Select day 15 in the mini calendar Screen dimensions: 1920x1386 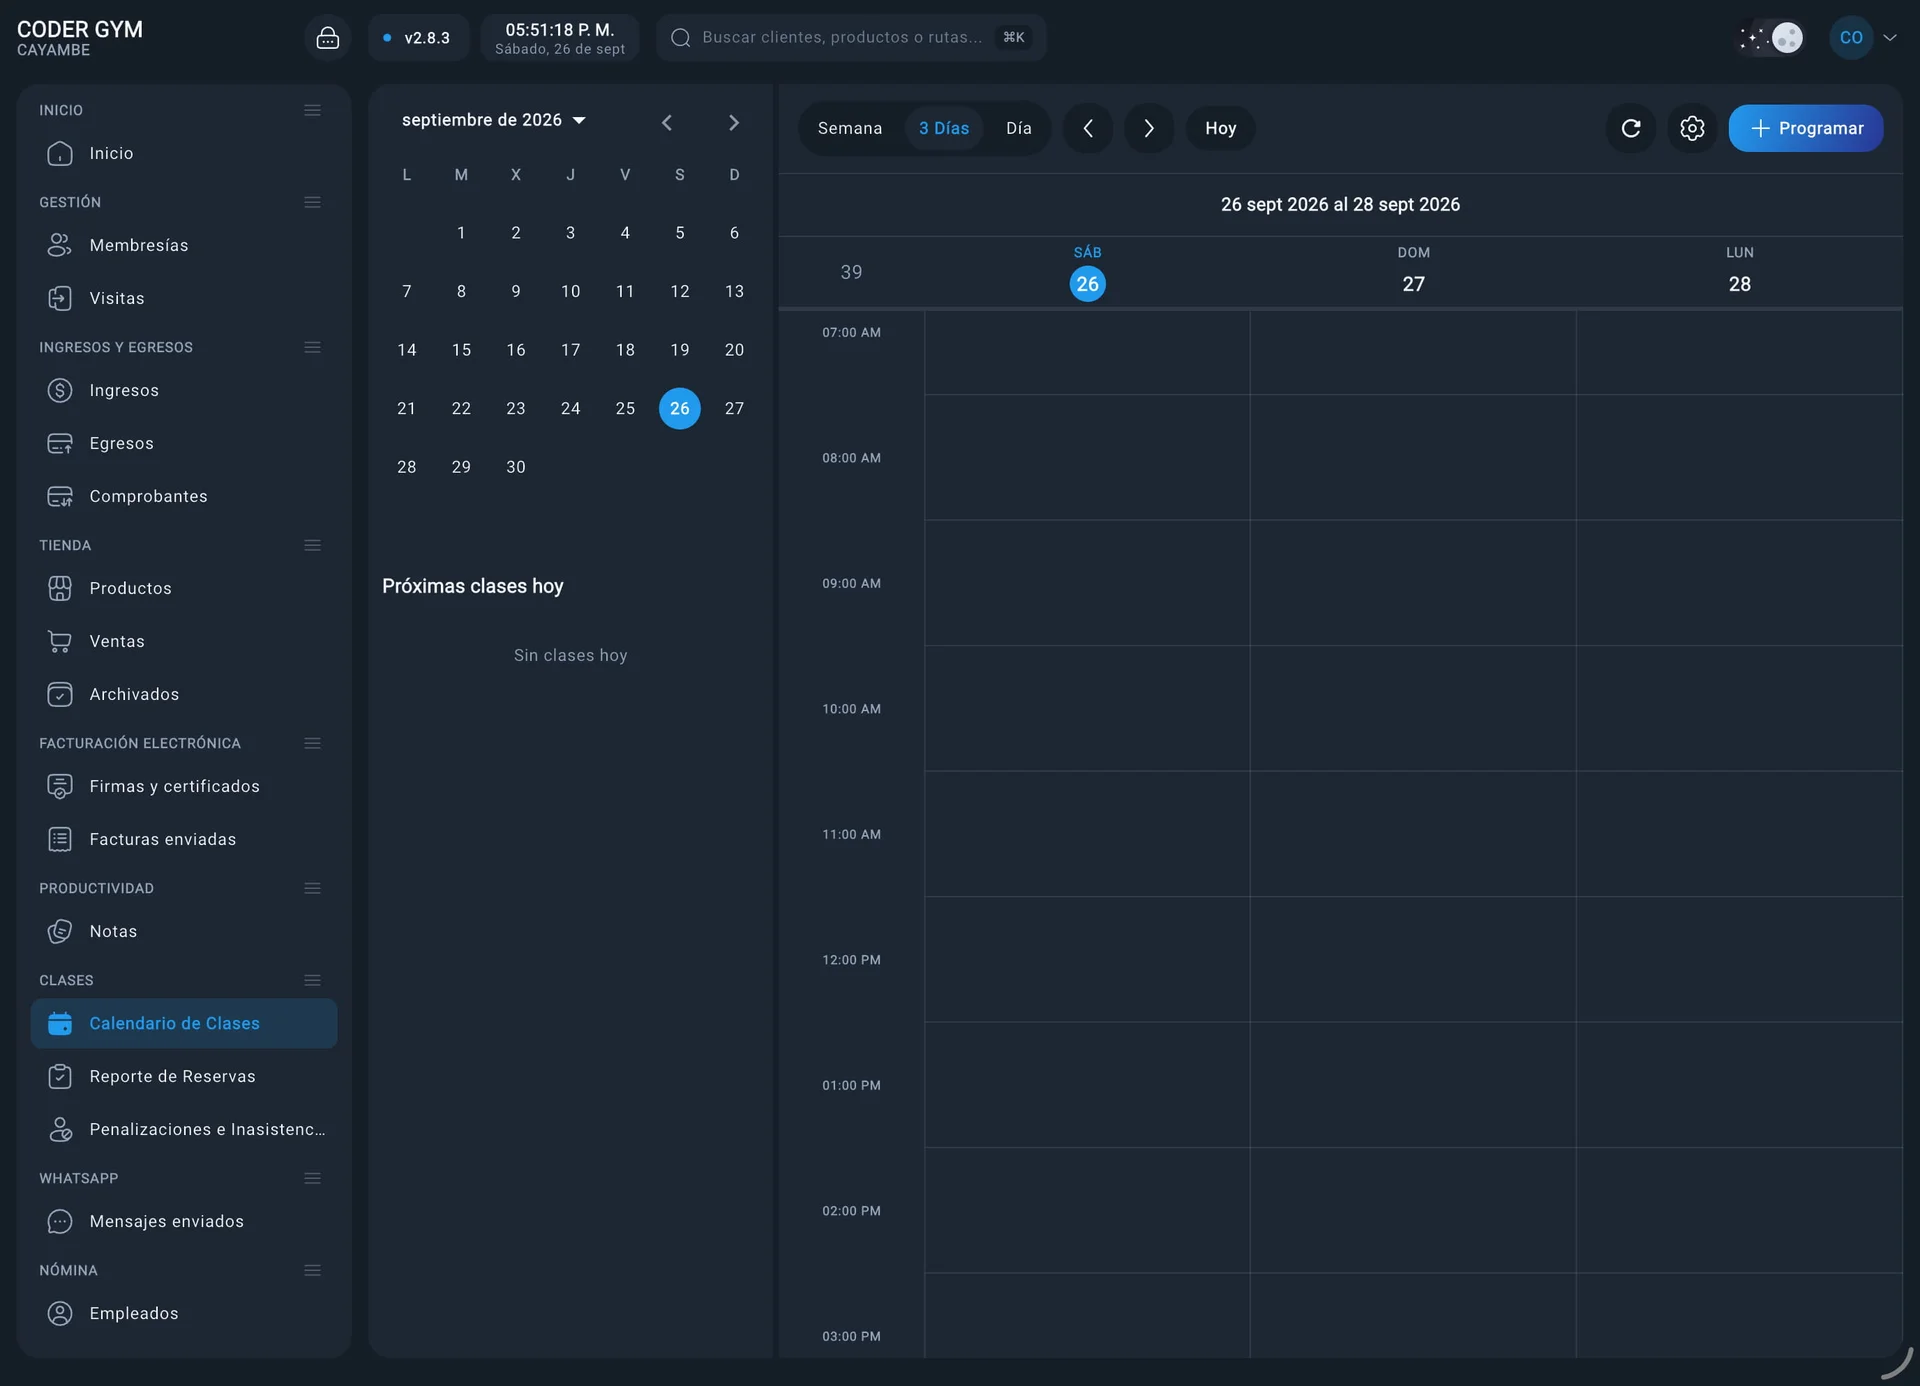click(461, 350)
